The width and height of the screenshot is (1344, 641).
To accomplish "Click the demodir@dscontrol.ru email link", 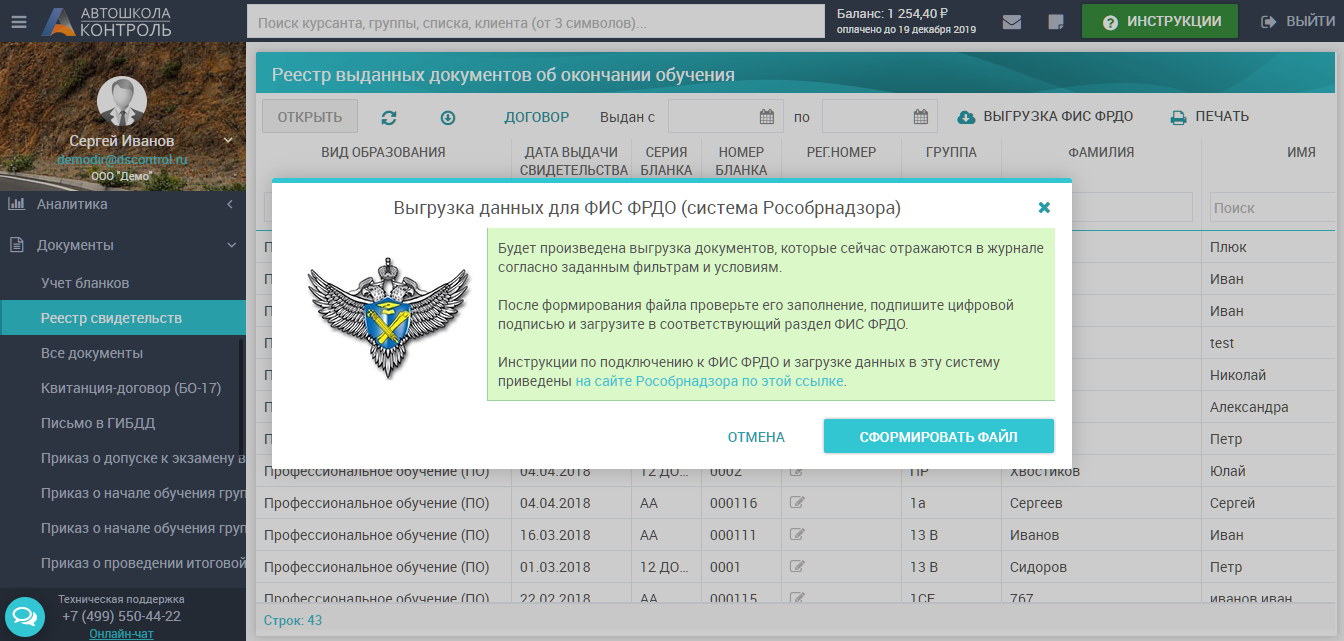I will (x=122, y=159).
